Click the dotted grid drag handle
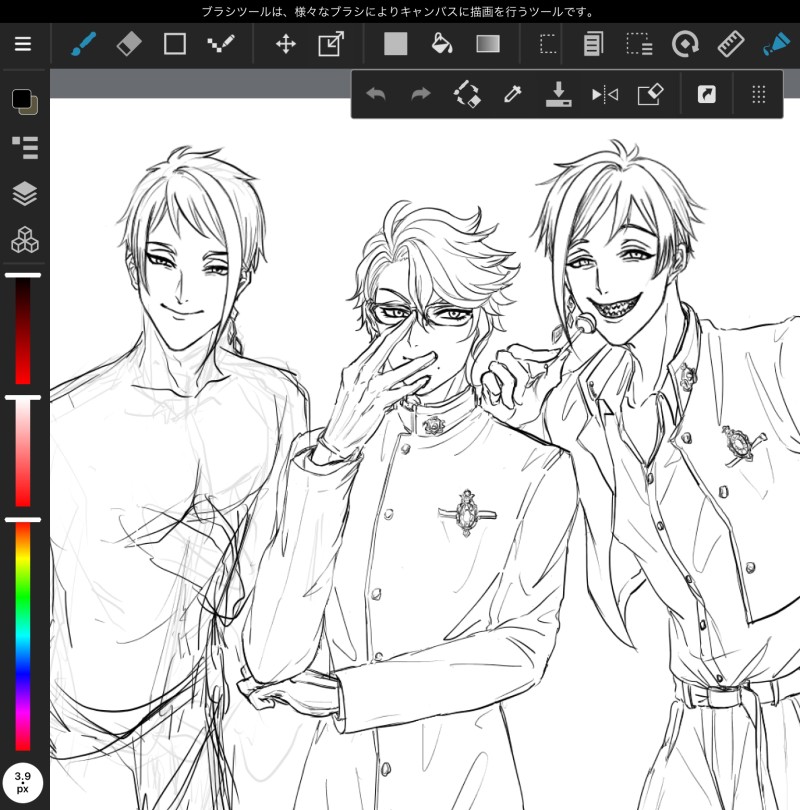 (759, 95)
